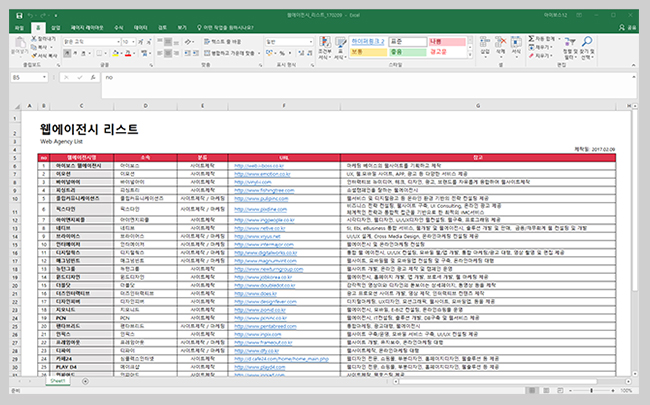Click the Redo arrow in quick access toolbar
Image resolution: width=650 pixels, height=405 pixels.
[x=43, y=15]
